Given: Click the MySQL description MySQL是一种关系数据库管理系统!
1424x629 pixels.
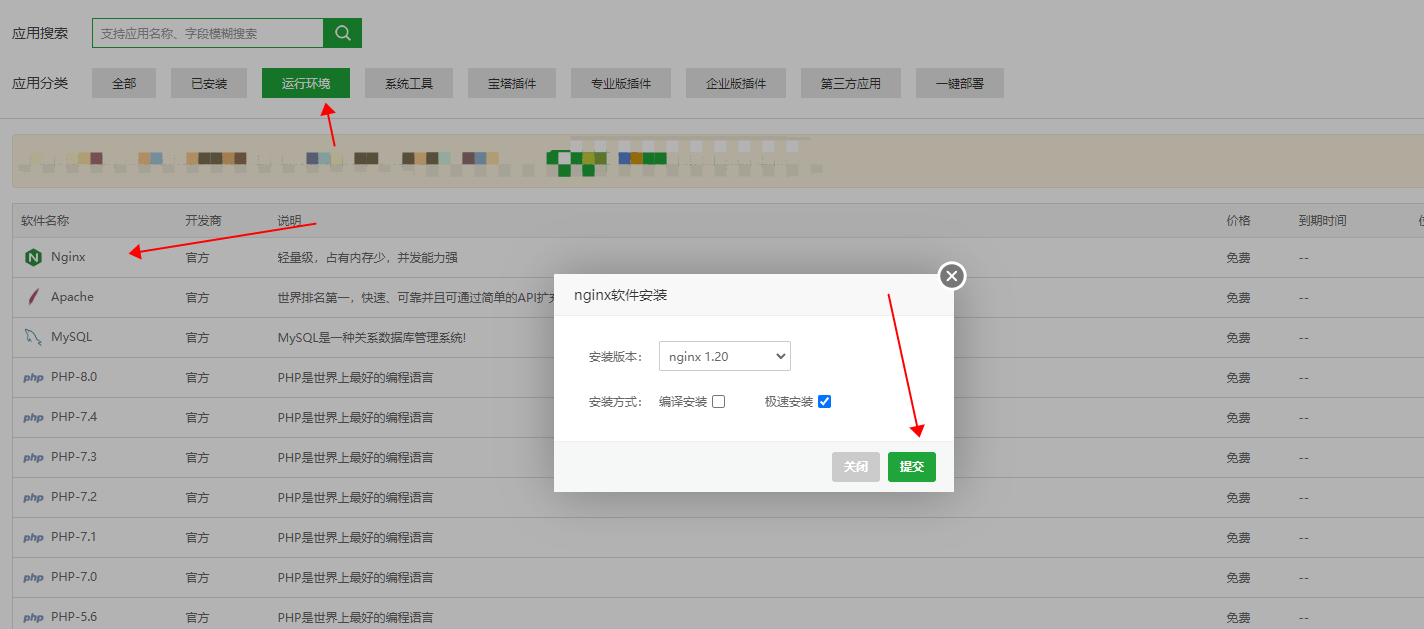Looking at the screenshot, I should 371,338.
